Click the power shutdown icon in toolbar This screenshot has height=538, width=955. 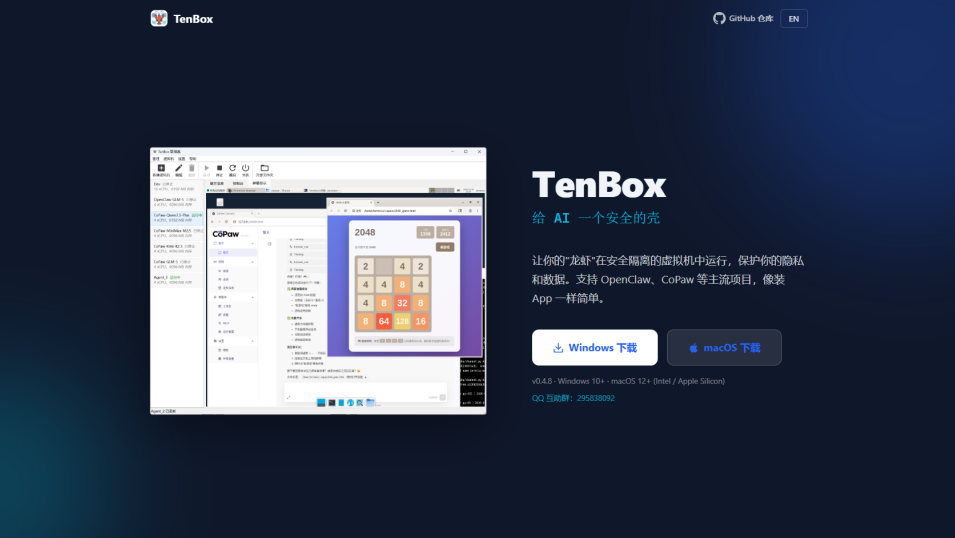click(245, 169)
